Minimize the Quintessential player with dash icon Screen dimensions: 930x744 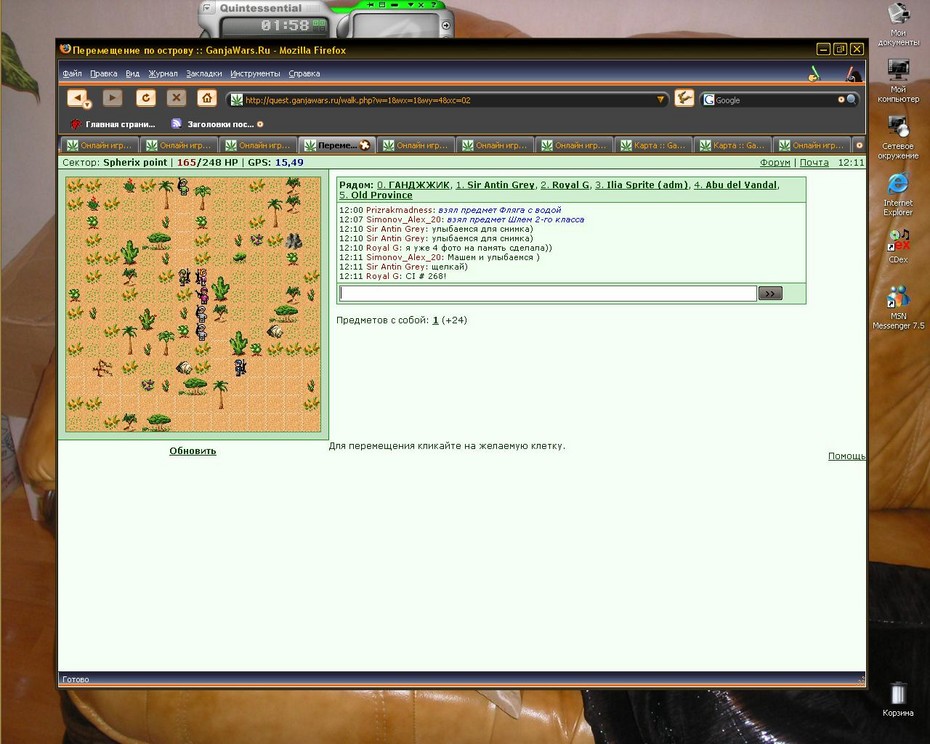tap(396, 5)
